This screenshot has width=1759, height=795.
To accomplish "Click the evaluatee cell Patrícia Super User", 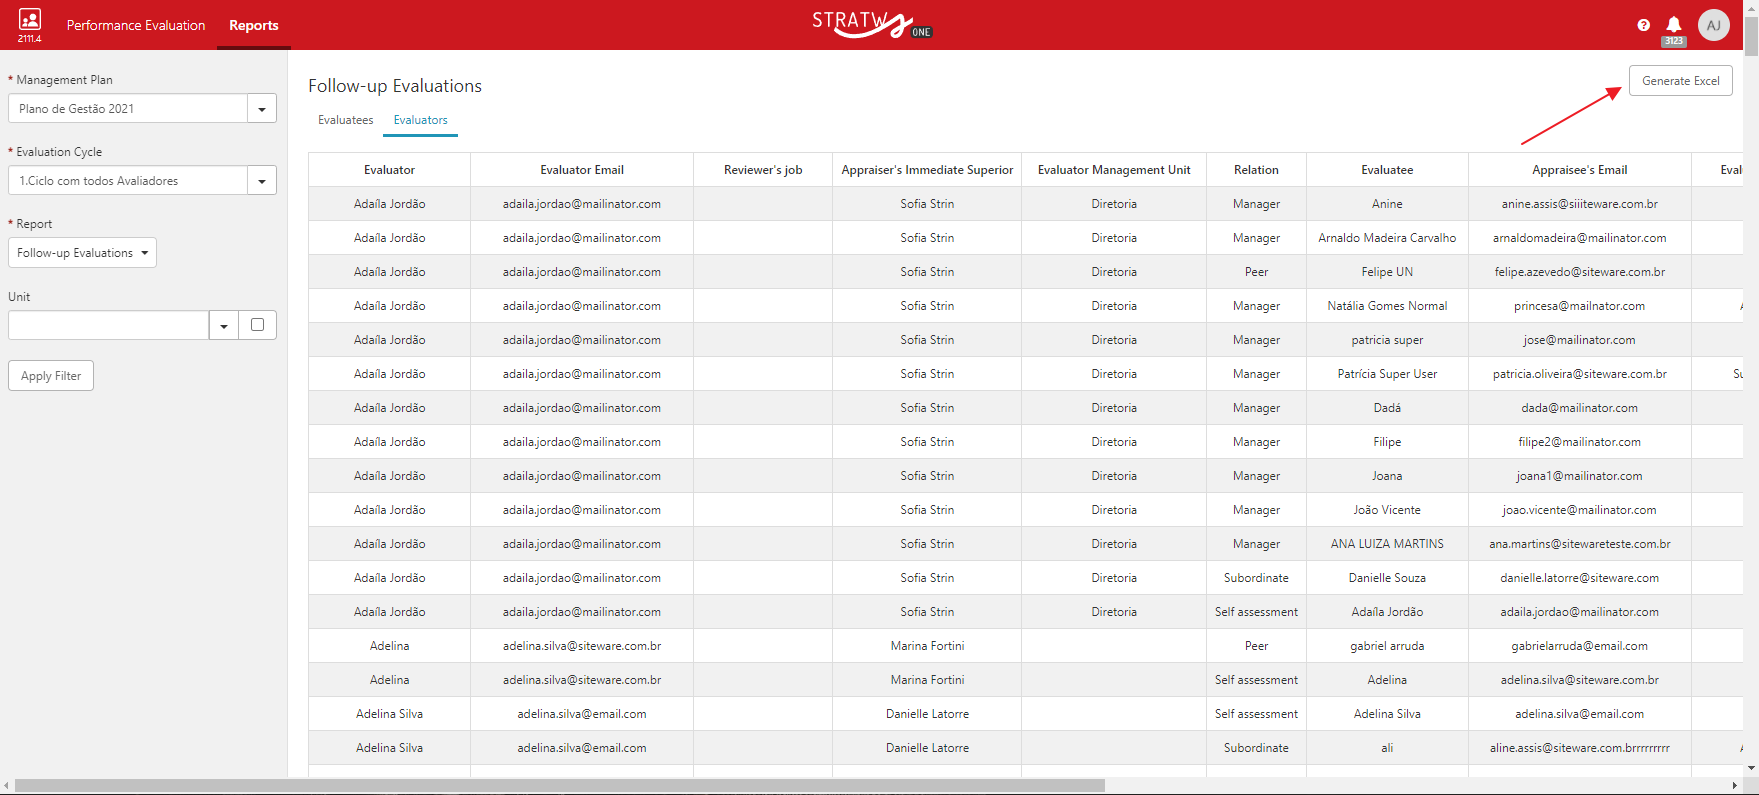I will (x=1387, y=374).
